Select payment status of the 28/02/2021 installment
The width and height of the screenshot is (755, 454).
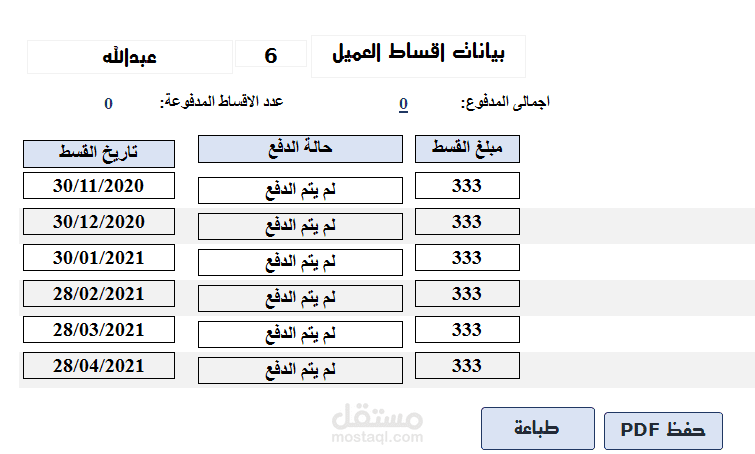pyautogui.click(x=300, y=298)
